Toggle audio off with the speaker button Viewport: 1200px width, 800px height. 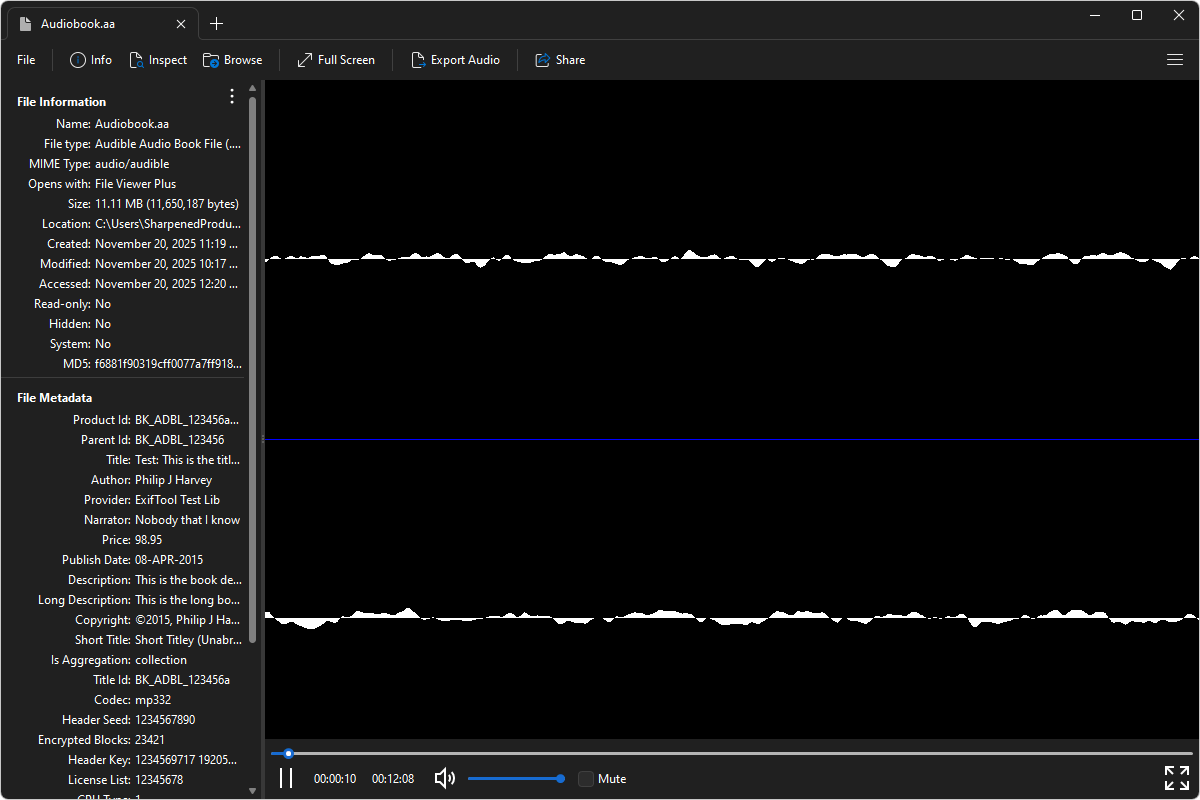click(x=444, y=778)
